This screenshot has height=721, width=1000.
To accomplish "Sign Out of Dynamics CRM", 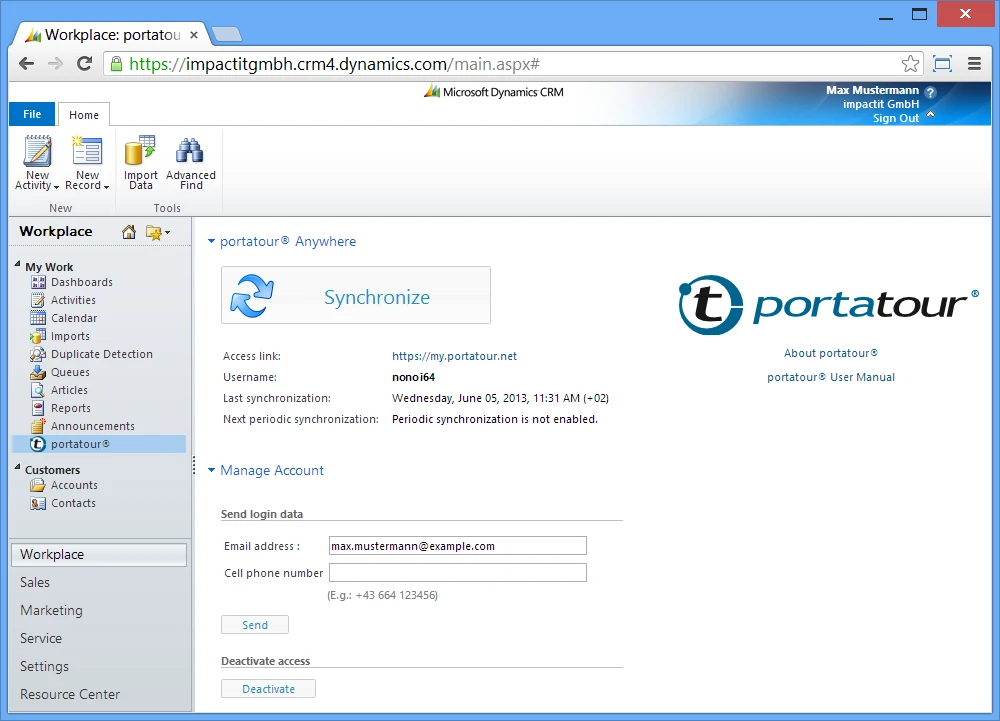I will (x=895, y=118).
